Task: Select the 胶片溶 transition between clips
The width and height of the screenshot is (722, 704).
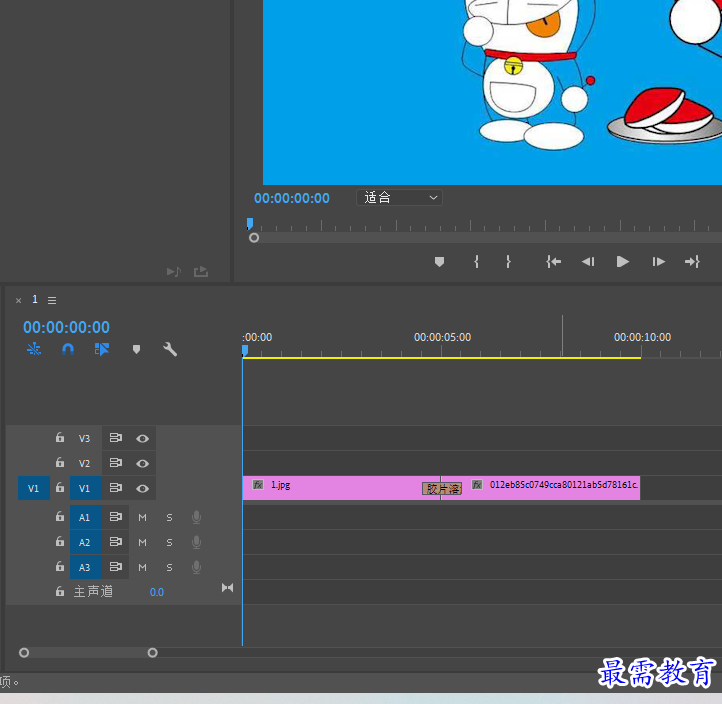Action: (442, 489)
